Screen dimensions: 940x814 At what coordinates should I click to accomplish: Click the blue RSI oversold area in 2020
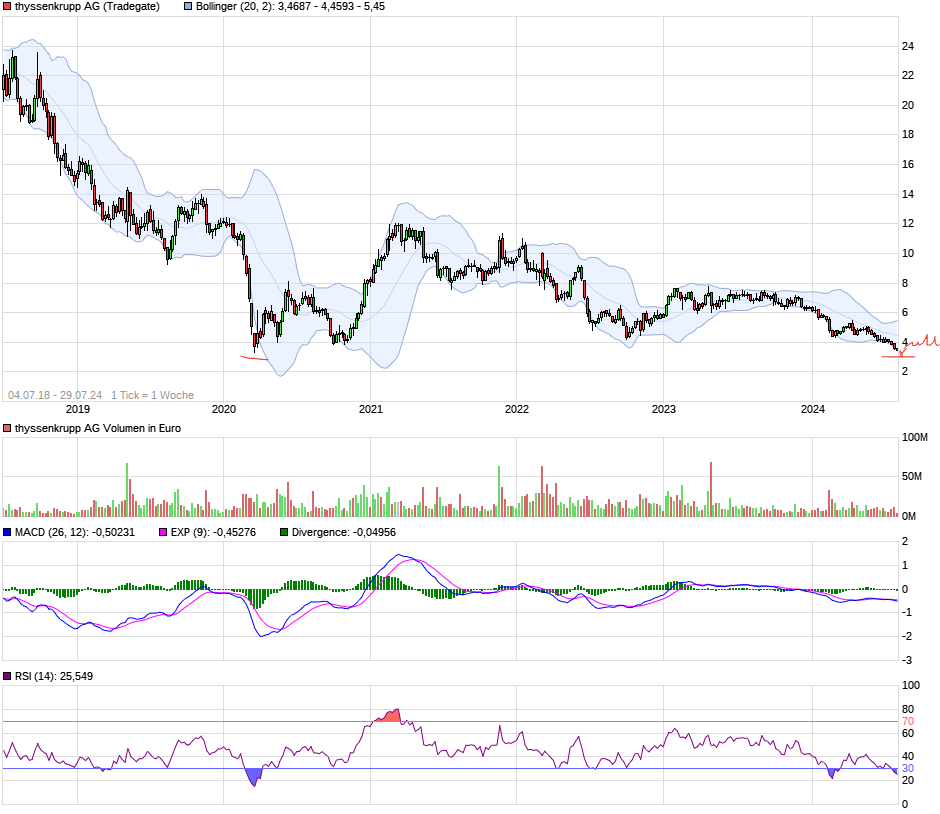point(254,776)
